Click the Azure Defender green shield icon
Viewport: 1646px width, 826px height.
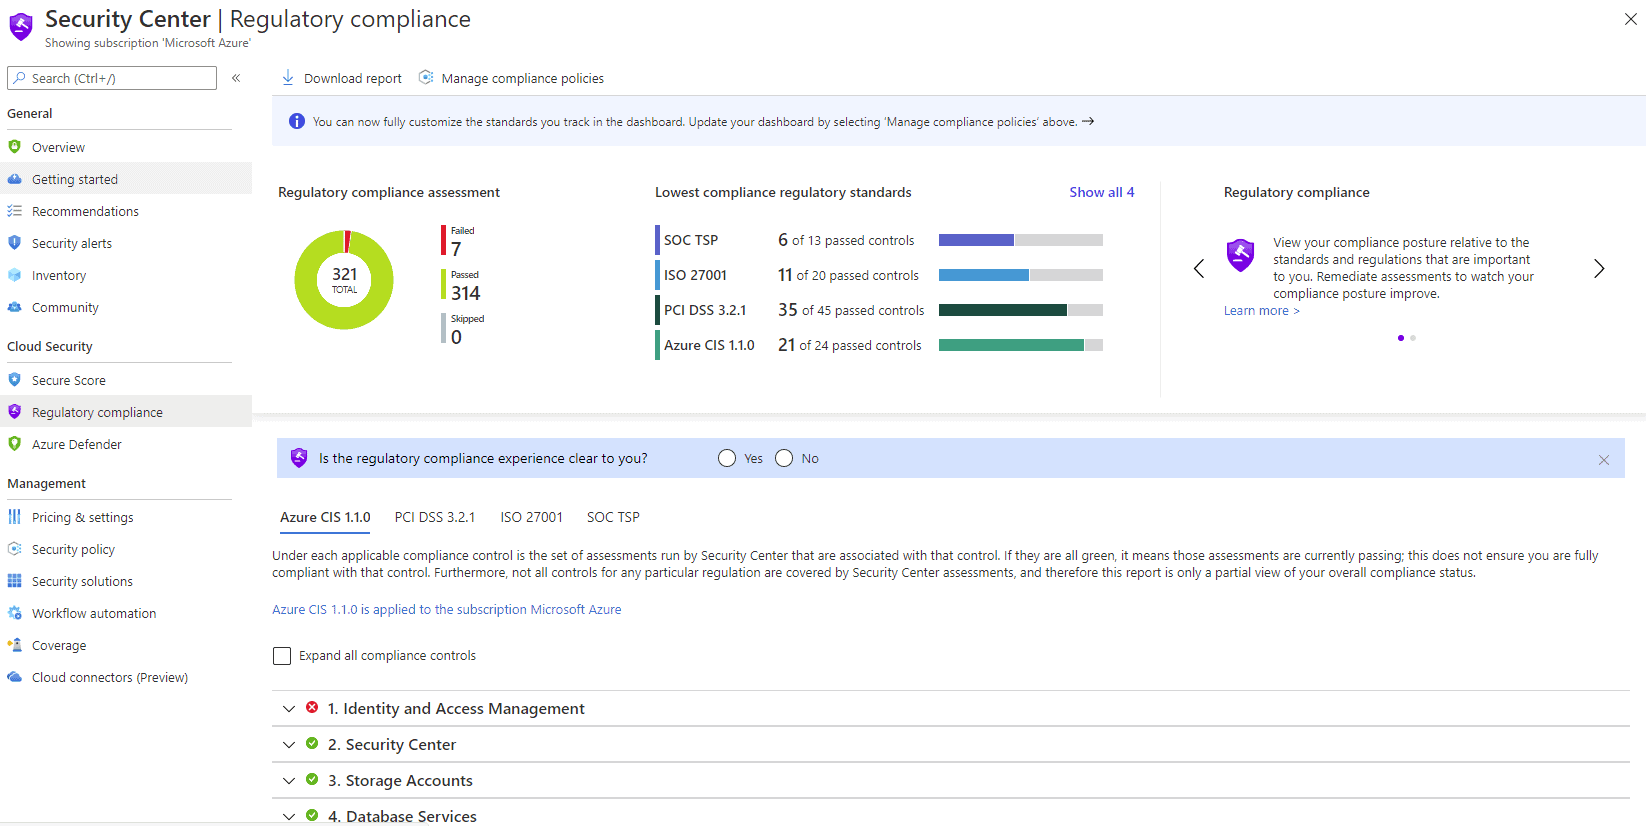(x=14, y=444)
